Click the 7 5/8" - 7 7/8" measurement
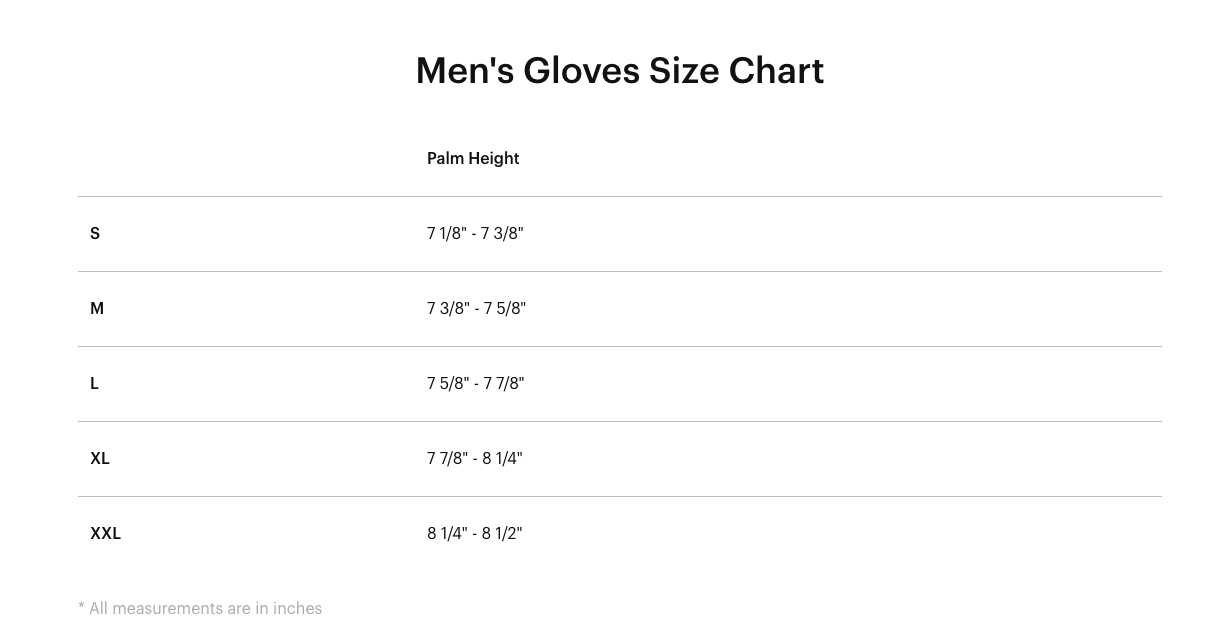 (x=475, y=383)
